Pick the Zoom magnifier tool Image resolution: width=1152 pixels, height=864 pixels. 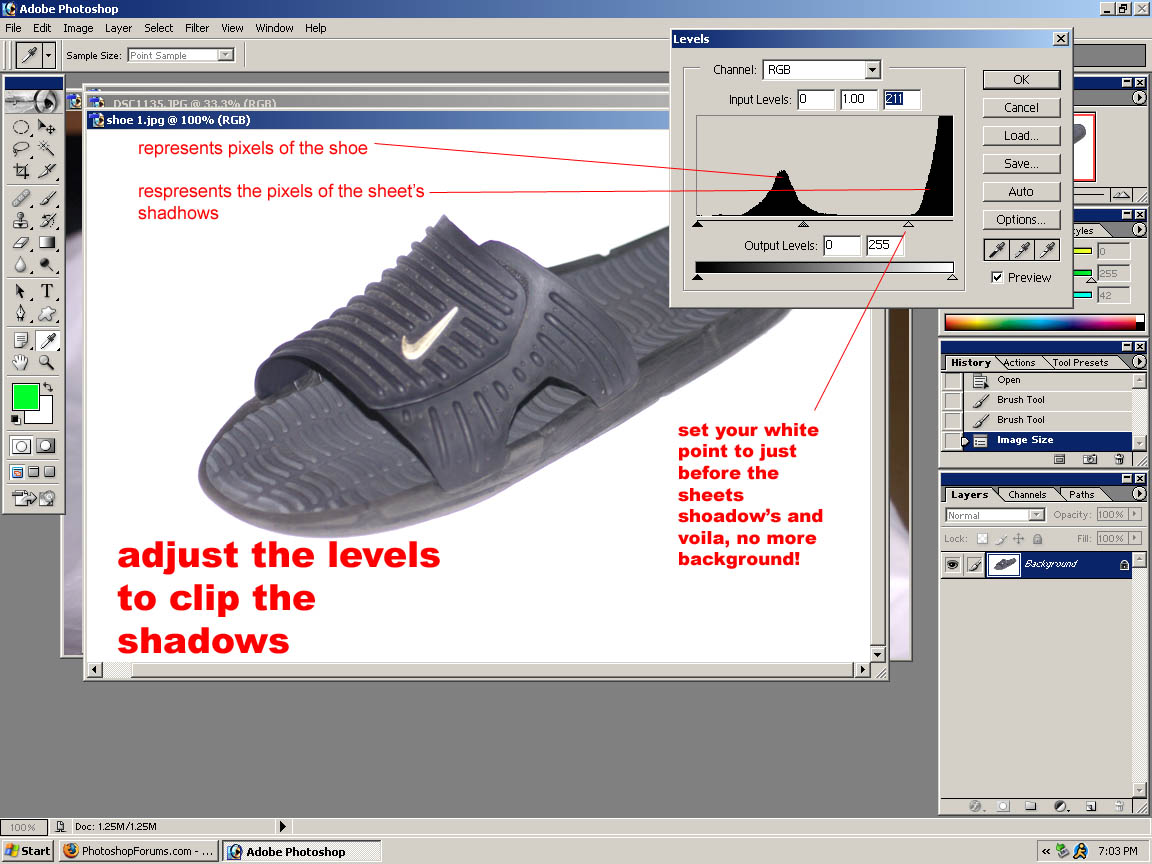(46, 362)
